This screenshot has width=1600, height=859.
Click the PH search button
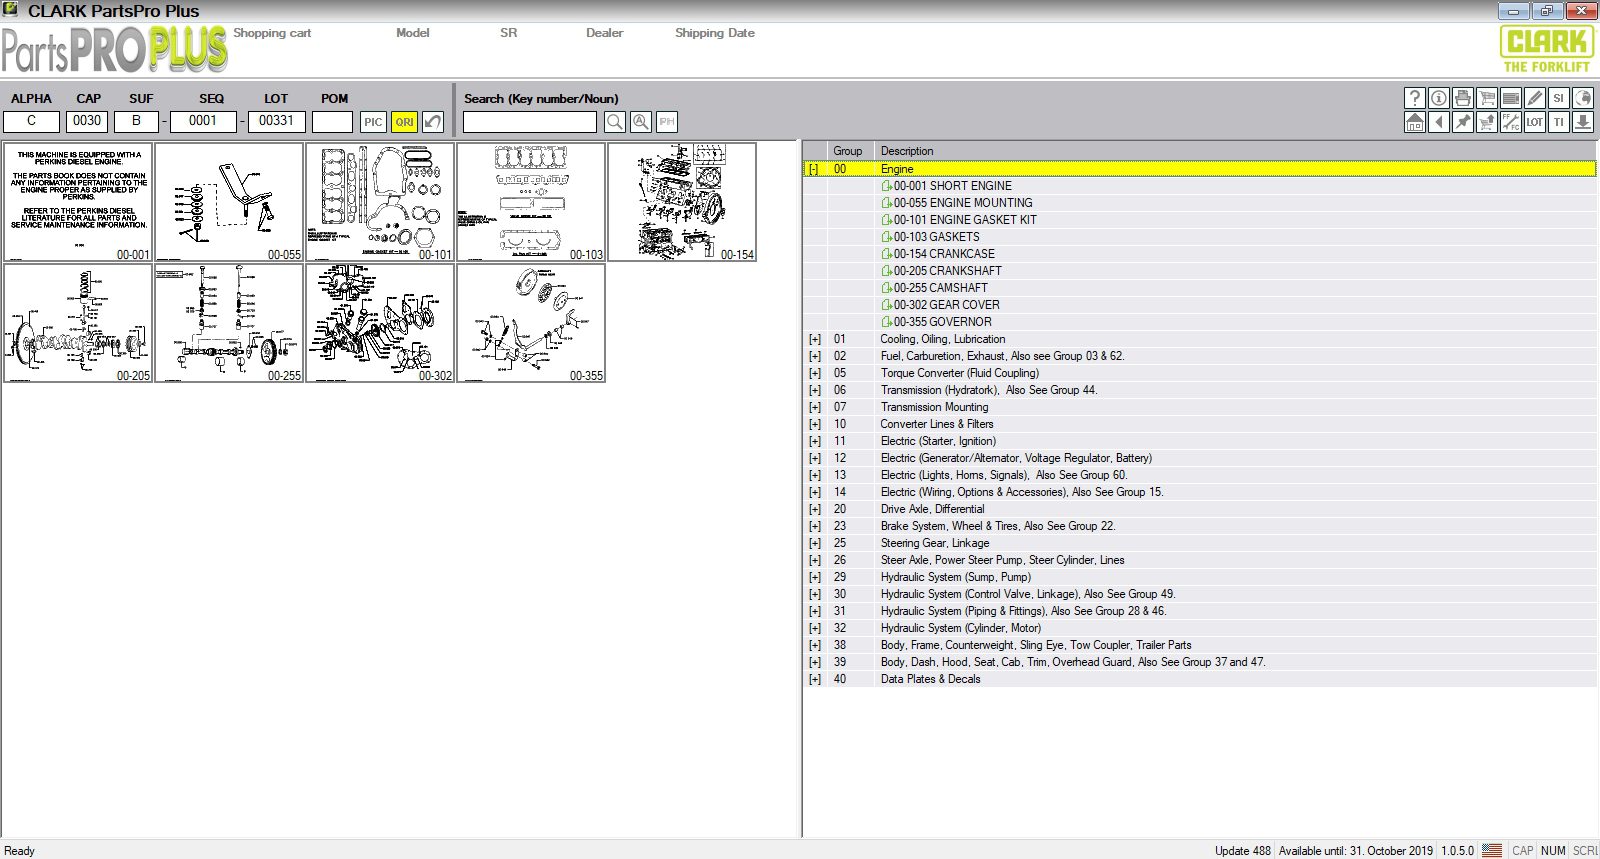click(667, 122)
